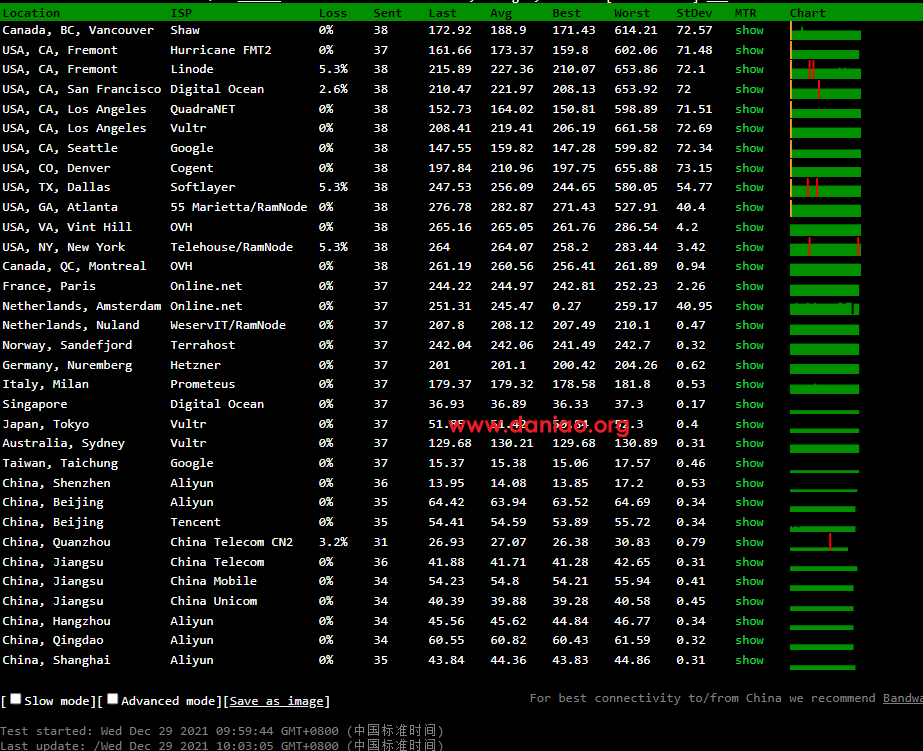Show MTR for Los Angeles QuadraNET
The image size is (923, 751).
click(749, 109)
